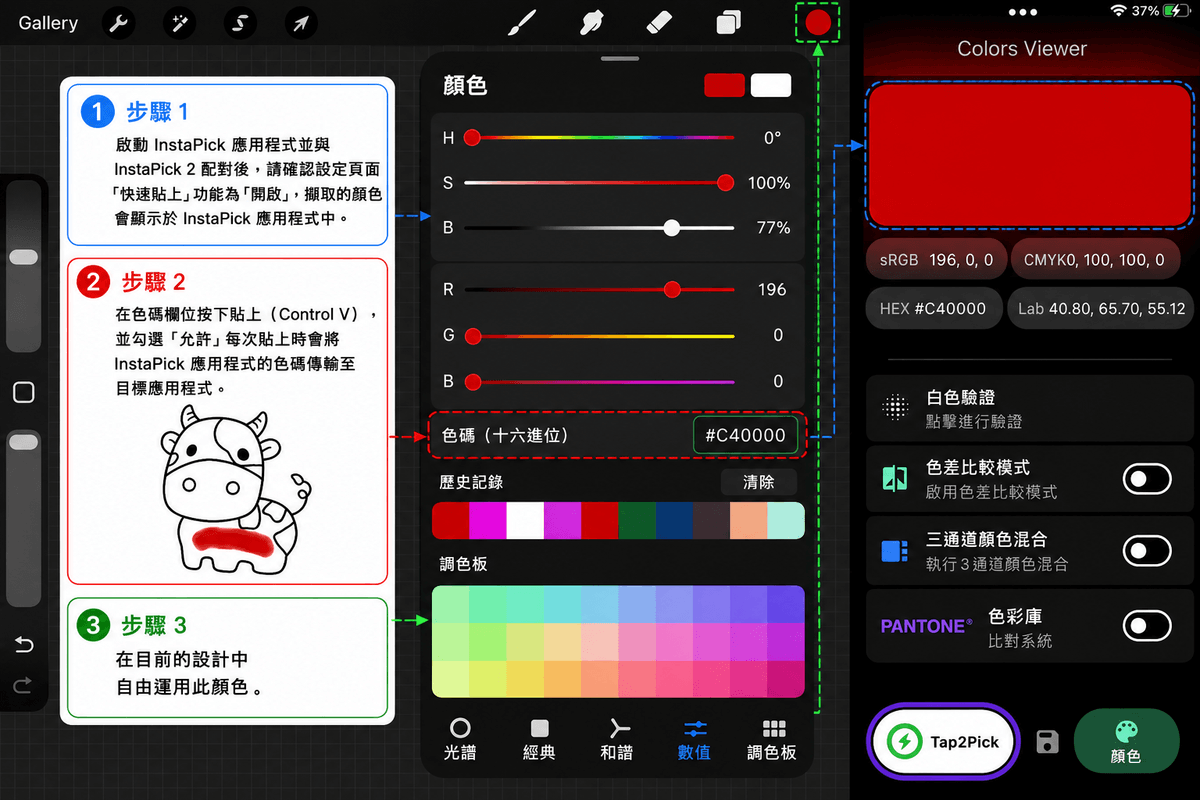
Task: Clear the color history with 清除
Action: [x=759, y=482]
